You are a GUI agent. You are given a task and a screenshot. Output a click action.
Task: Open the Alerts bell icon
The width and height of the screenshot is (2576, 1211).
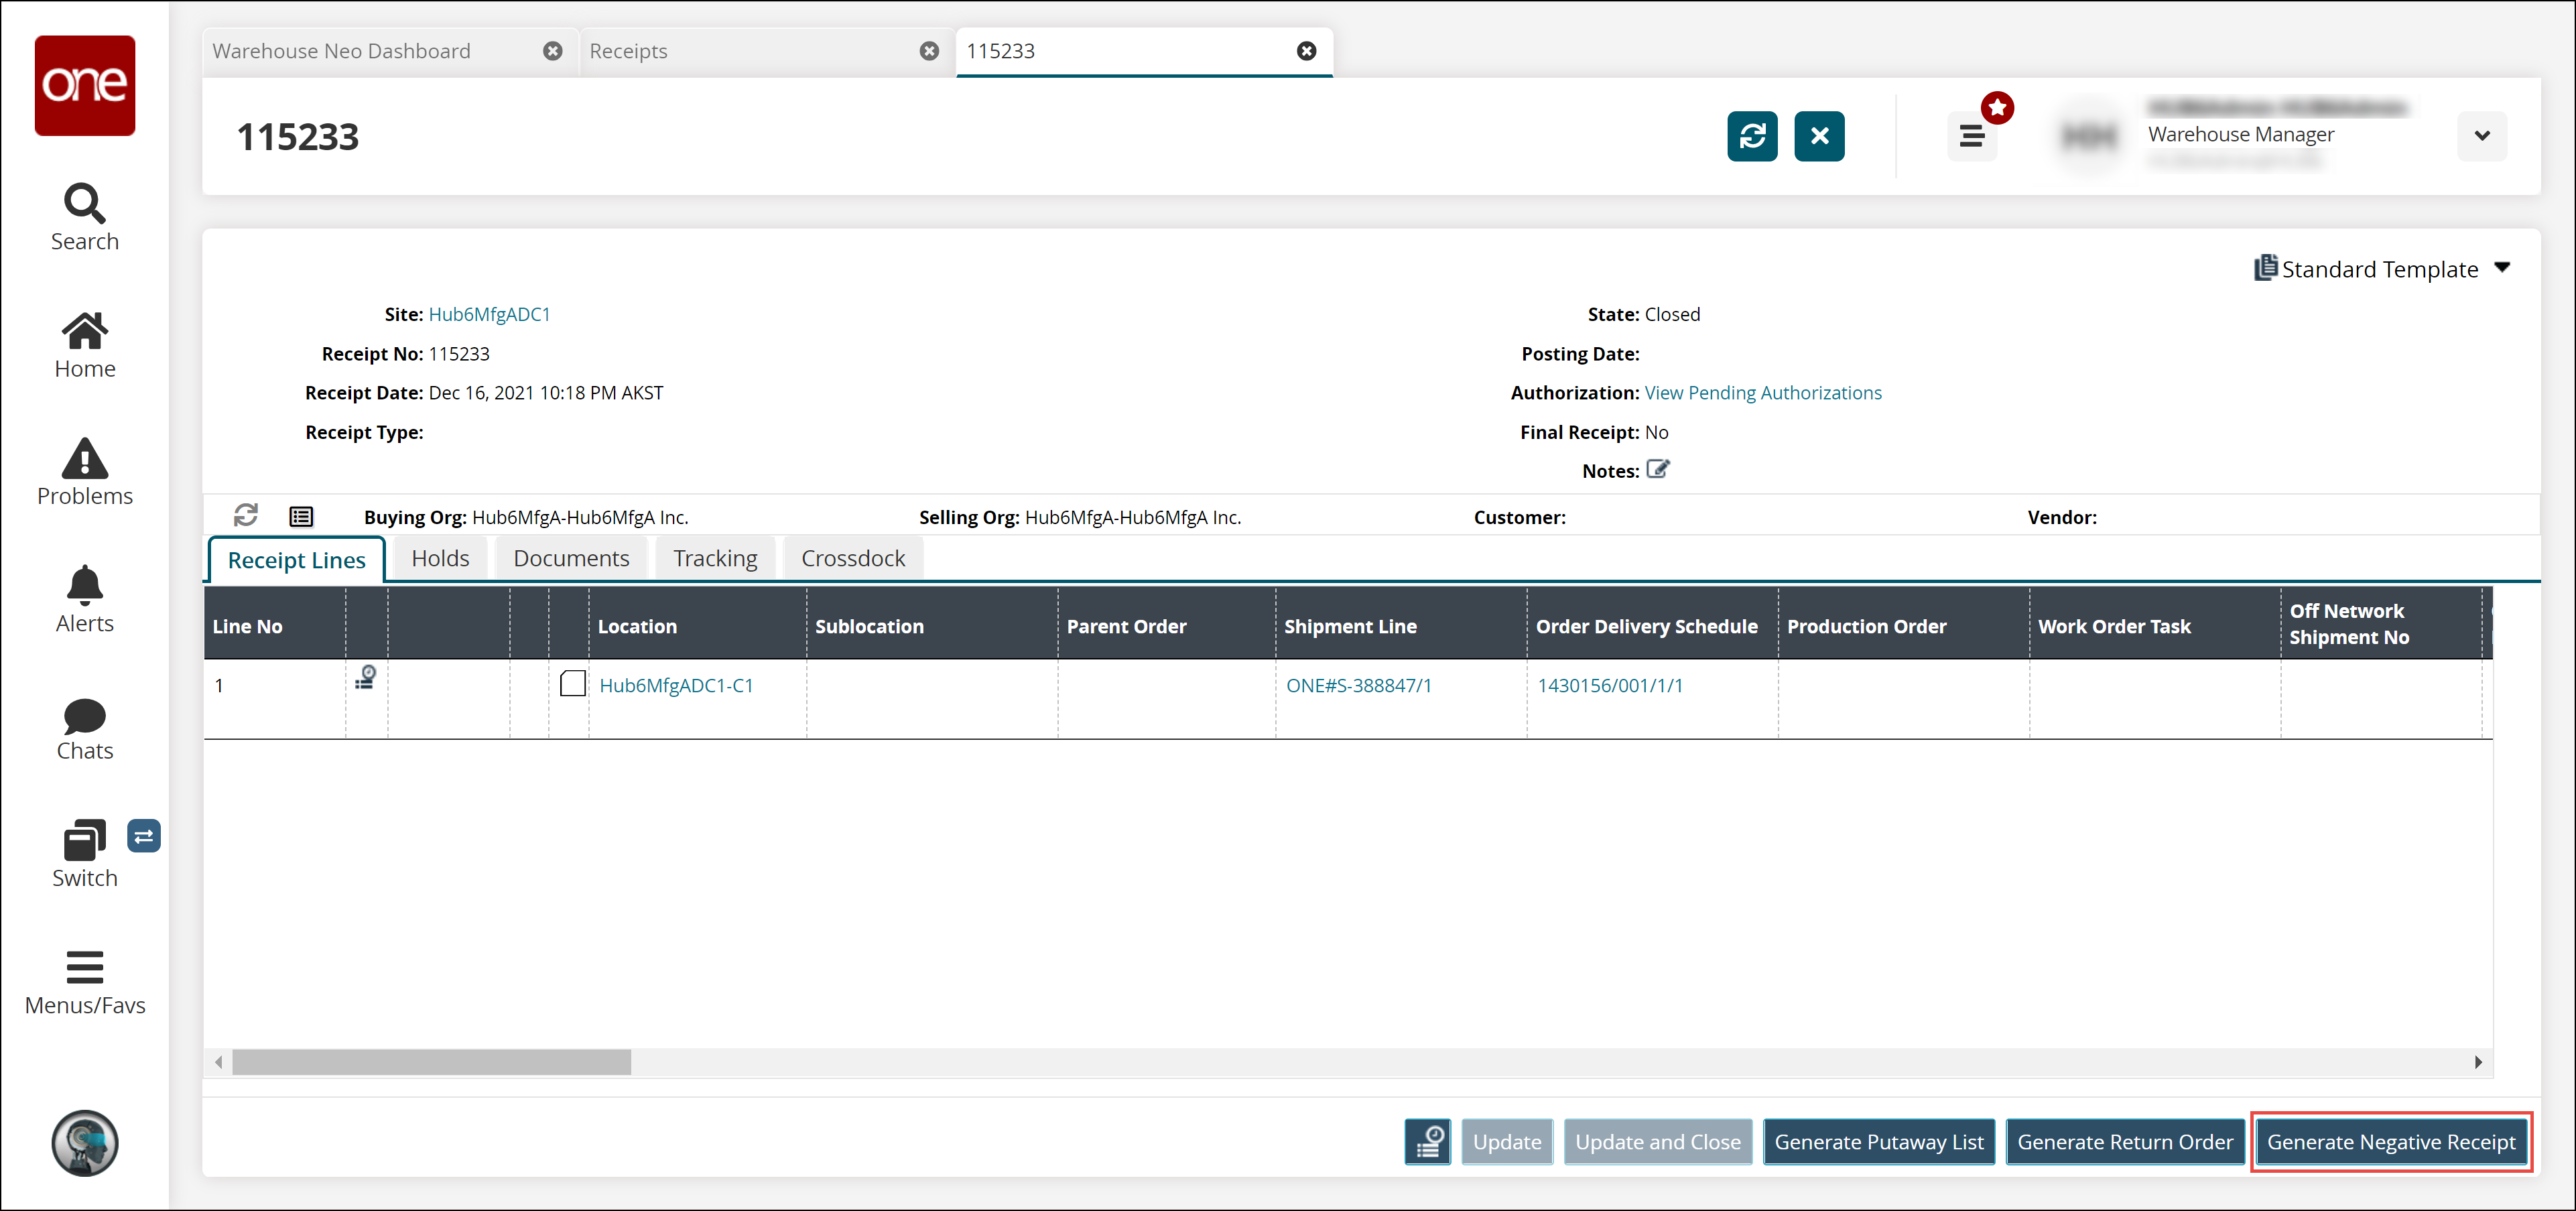[84, 586]
